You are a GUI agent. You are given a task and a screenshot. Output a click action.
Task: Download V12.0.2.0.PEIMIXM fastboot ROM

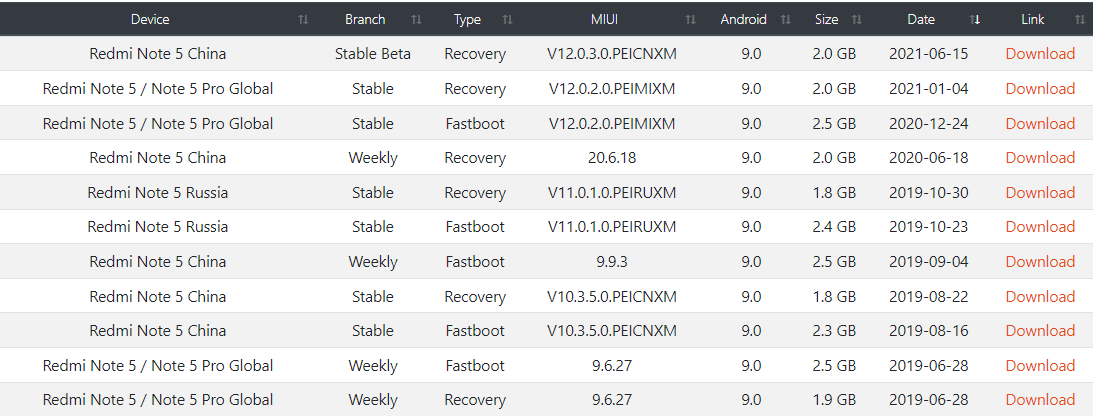1040,124
